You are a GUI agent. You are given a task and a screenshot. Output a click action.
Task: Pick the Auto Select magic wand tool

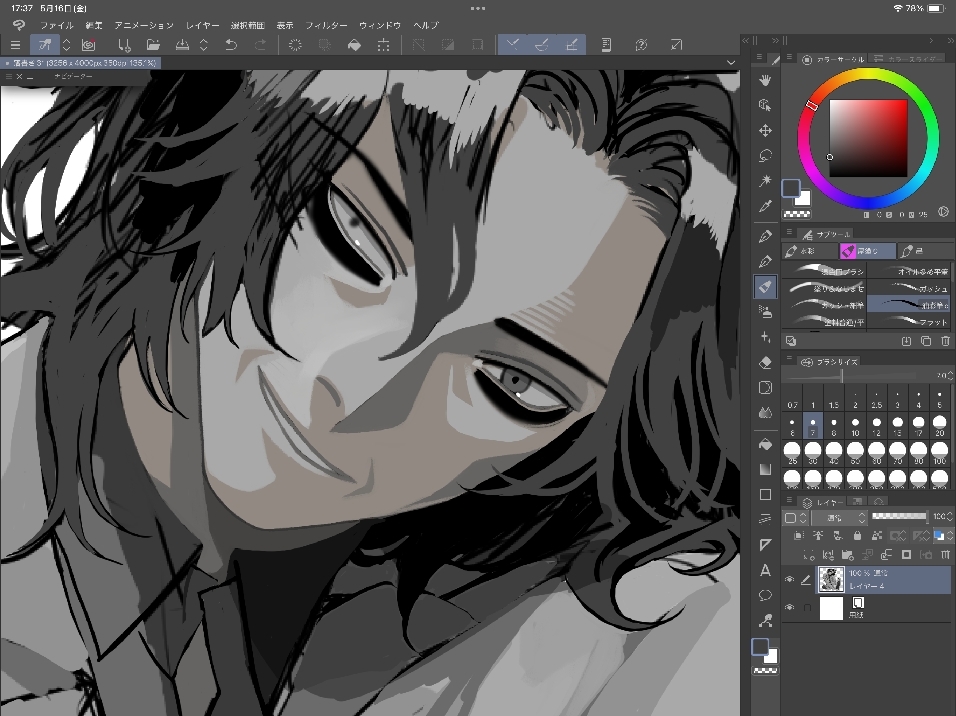tap(765, 181)
